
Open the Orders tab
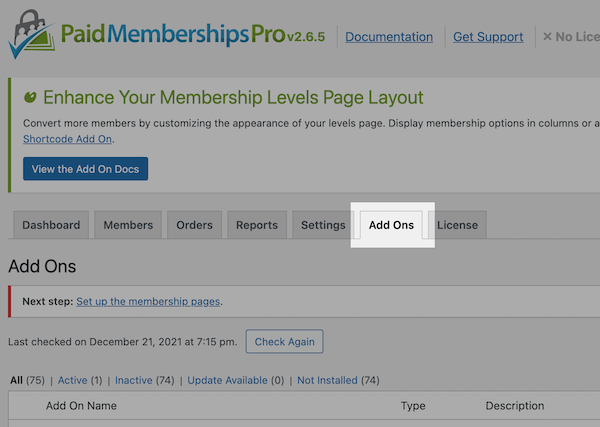[x=194, y=225]
